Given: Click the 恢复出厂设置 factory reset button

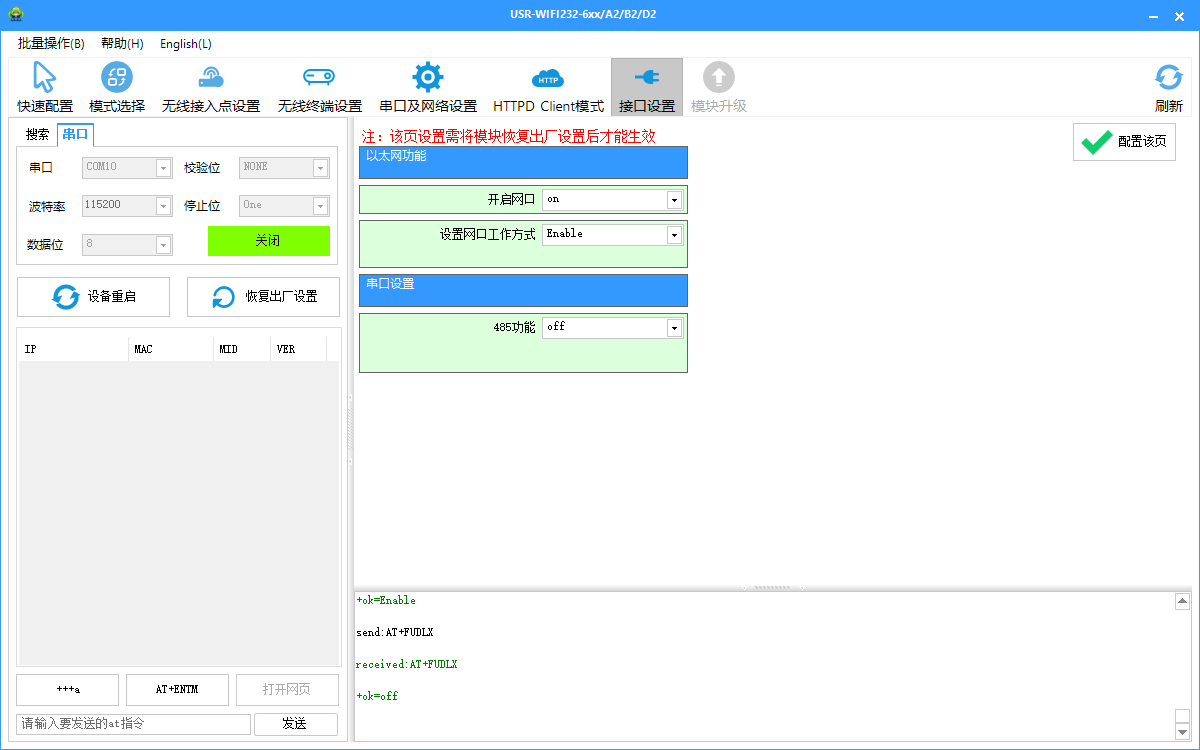Looking at the screenshot, I should pyautogui.click(x=263, y=297).
